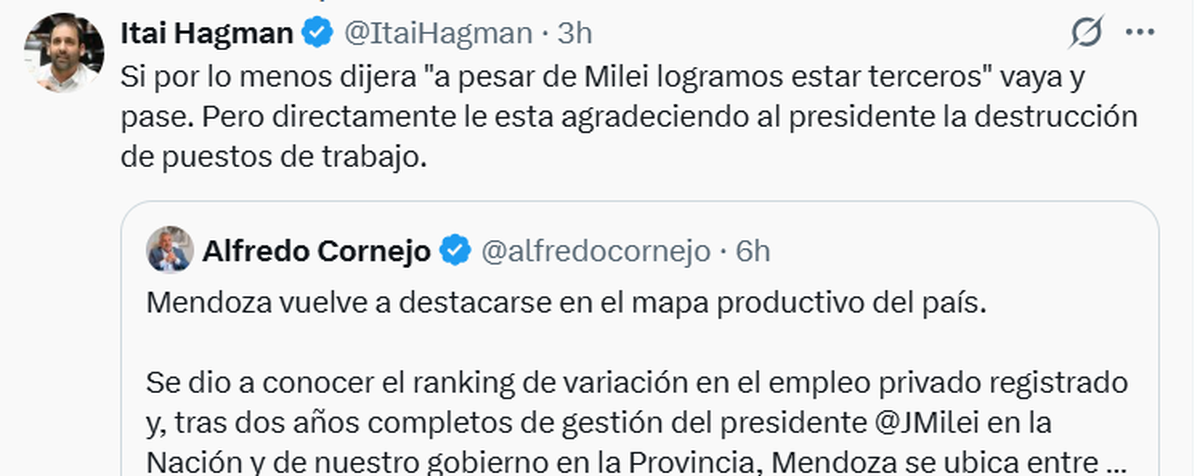Open the post's 3h timestamp

[575, 33]
